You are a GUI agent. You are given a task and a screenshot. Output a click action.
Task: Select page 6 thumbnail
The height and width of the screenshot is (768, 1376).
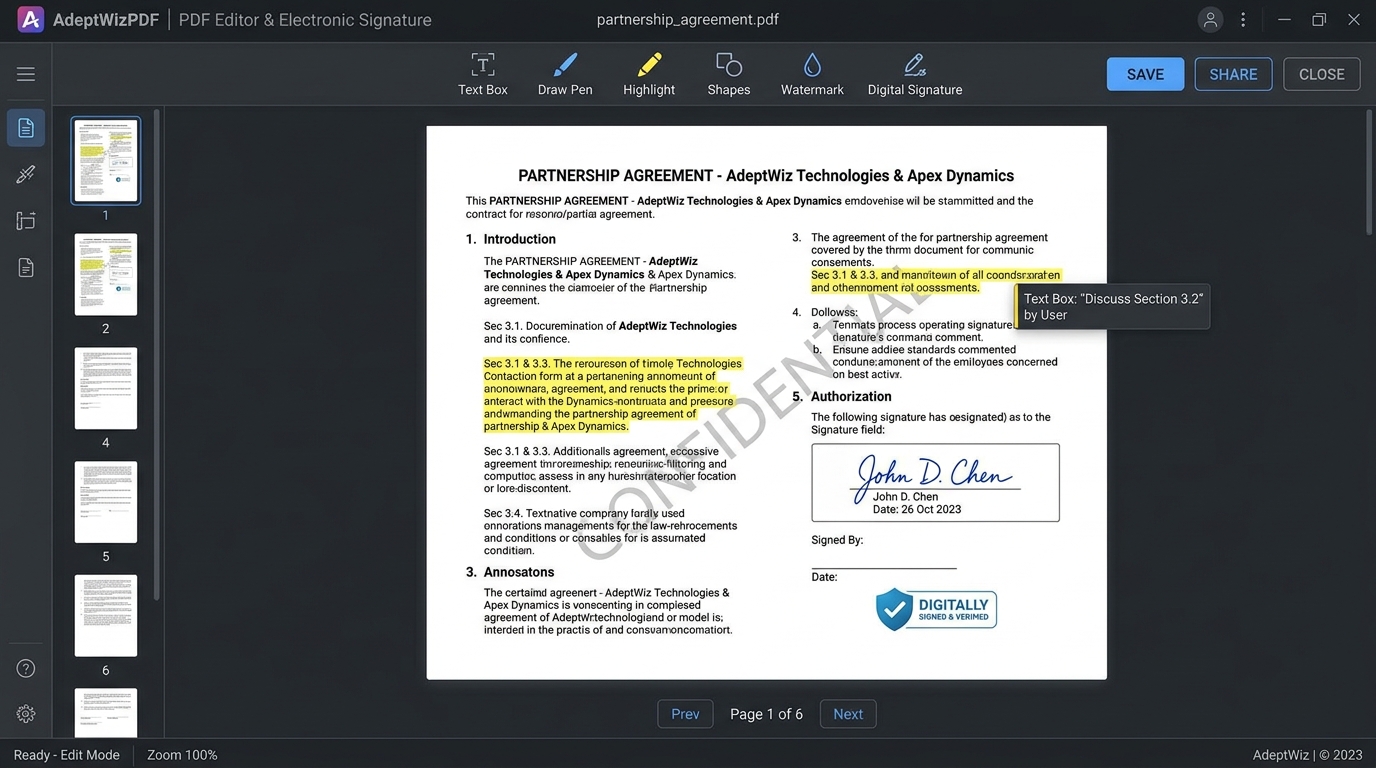click(x=106, y=616)
